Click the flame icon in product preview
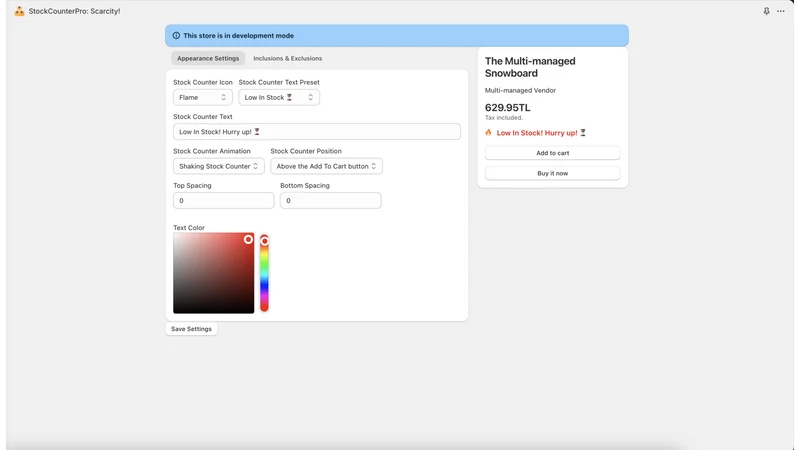800x450 pixels. click(488, 133)
